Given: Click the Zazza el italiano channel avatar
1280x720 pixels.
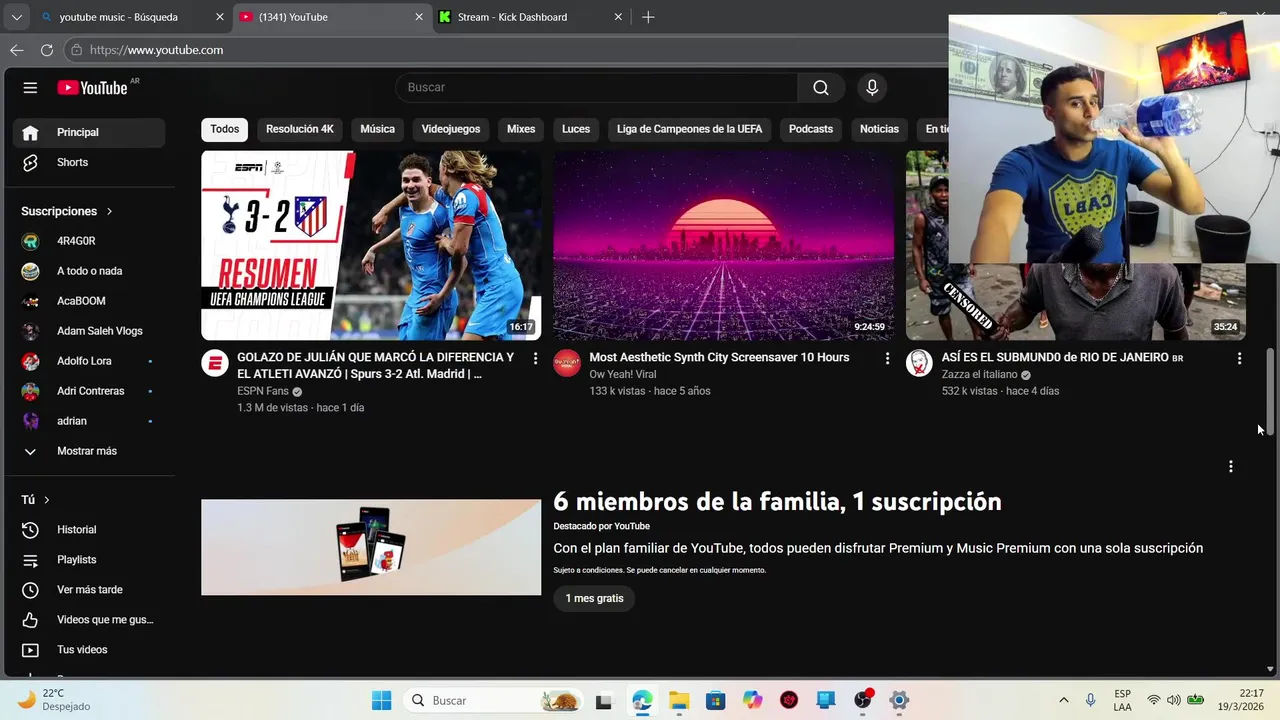Looking at the screenshot, I should coord(919,363).
